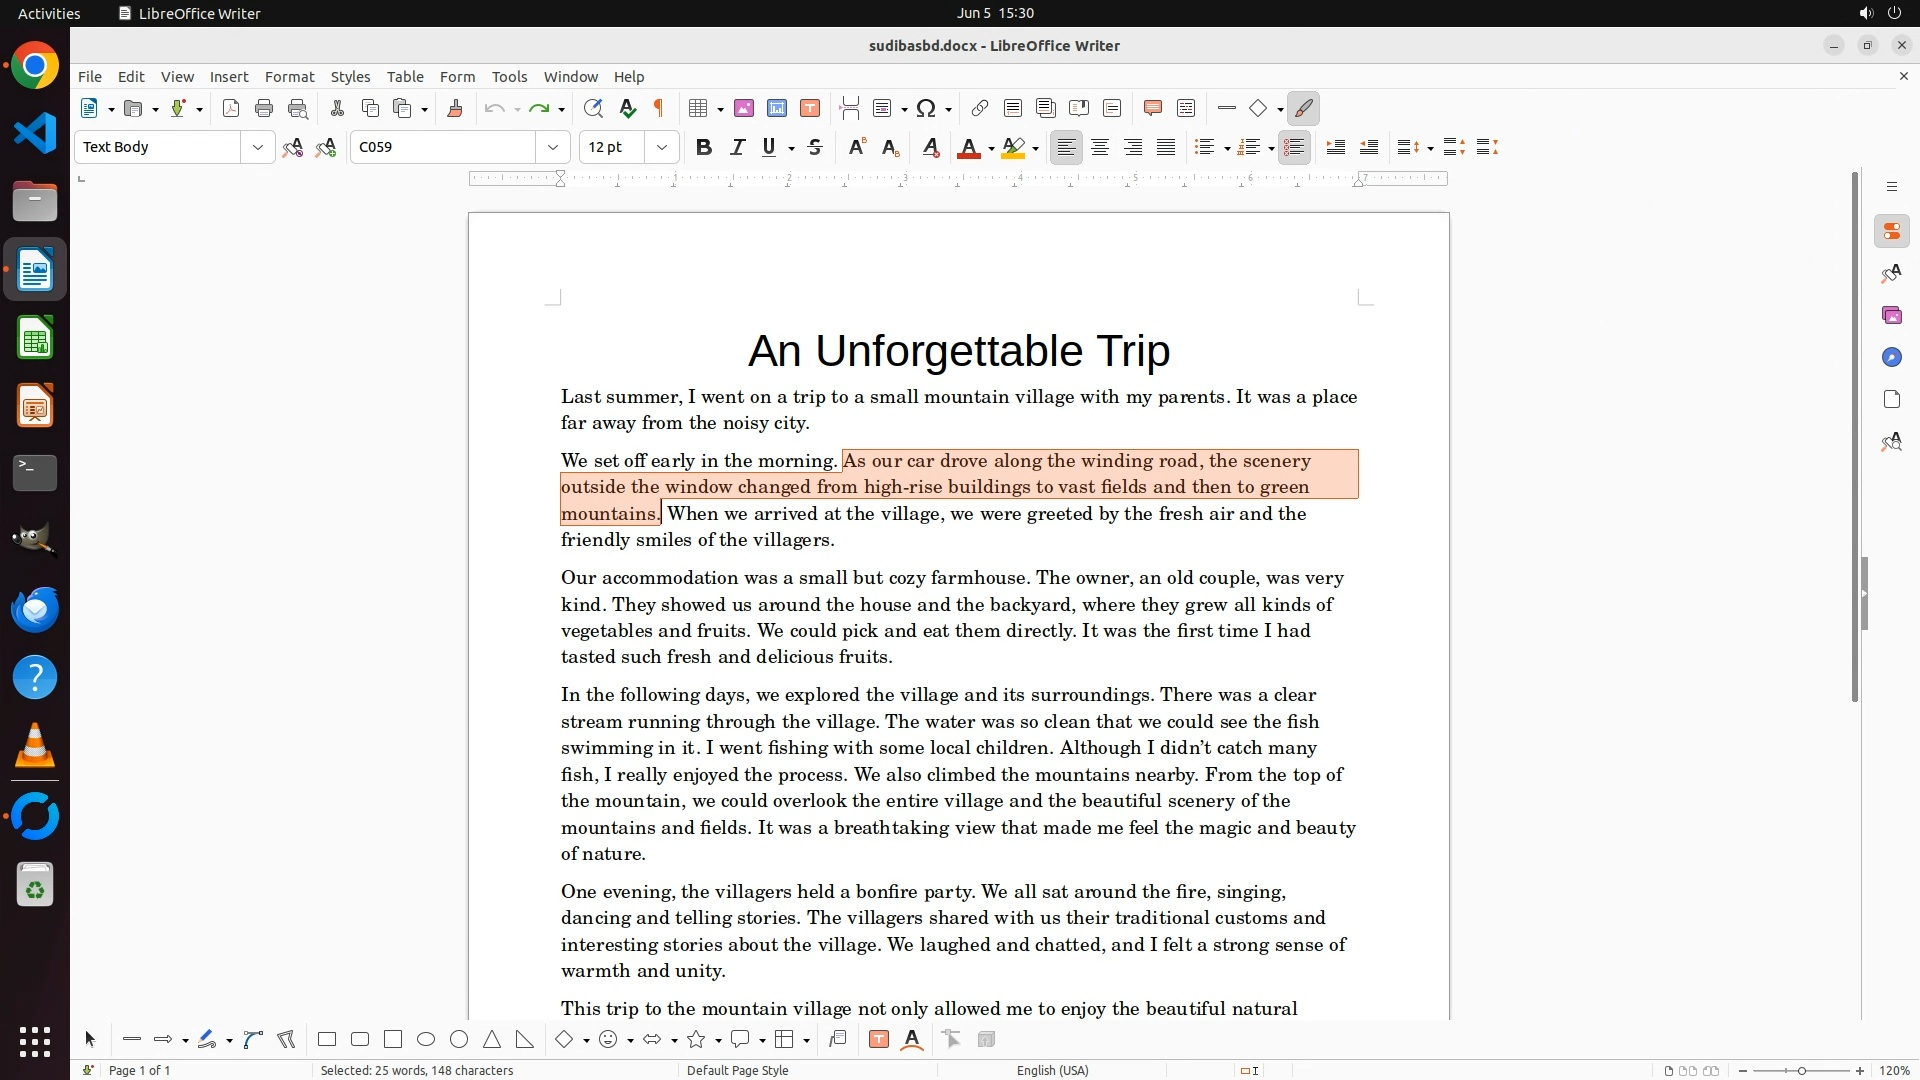Open the Format menu
This screenshot has height=1080, width=1920.
pyautogui.click(x=289, y=77)
